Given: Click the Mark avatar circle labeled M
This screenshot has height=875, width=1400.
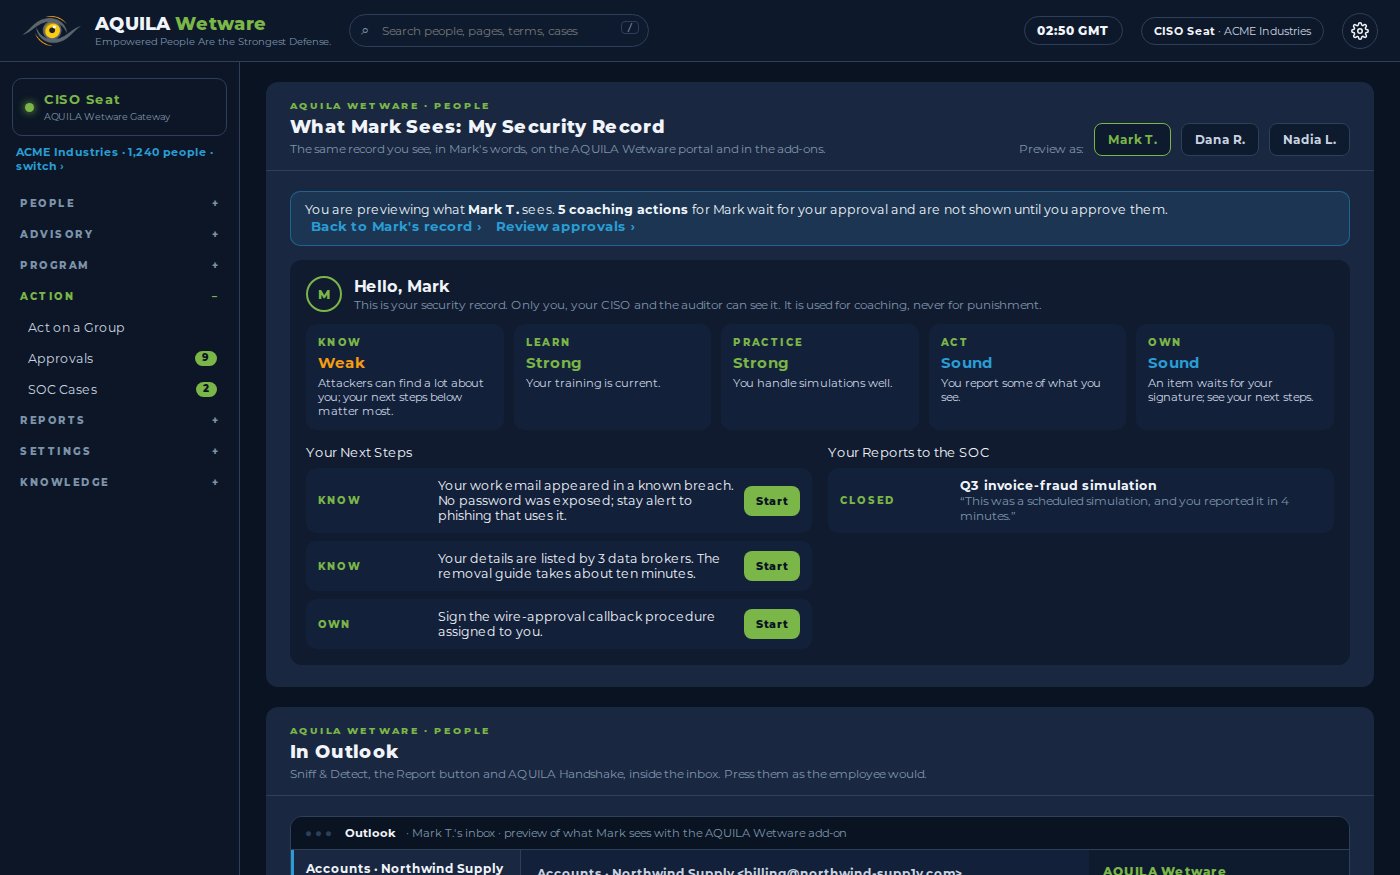Looking at the screenshot, I should click(324, 295).
